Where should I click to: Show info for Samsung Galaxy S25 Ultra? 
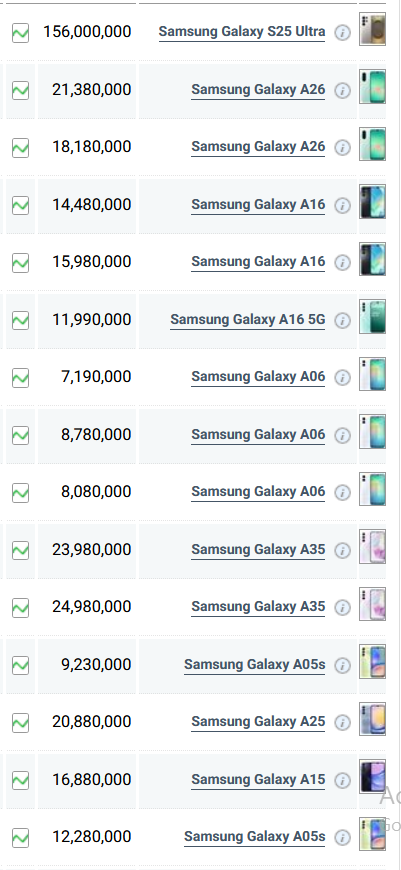(343, 33)
